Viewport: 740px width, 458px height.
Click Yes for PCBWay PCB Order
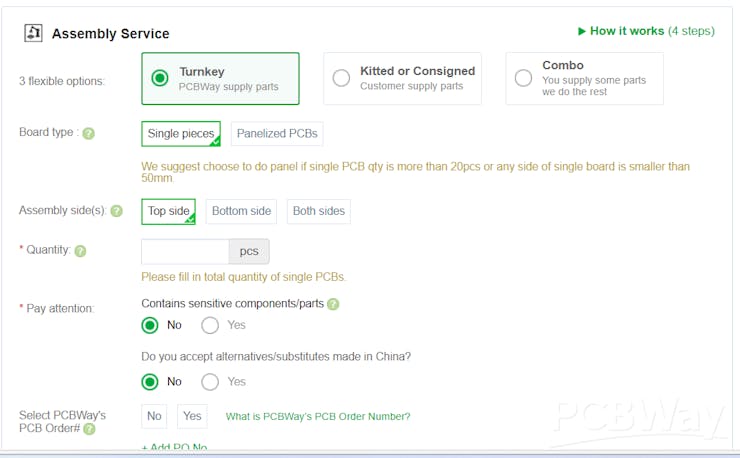pos(192,416)
